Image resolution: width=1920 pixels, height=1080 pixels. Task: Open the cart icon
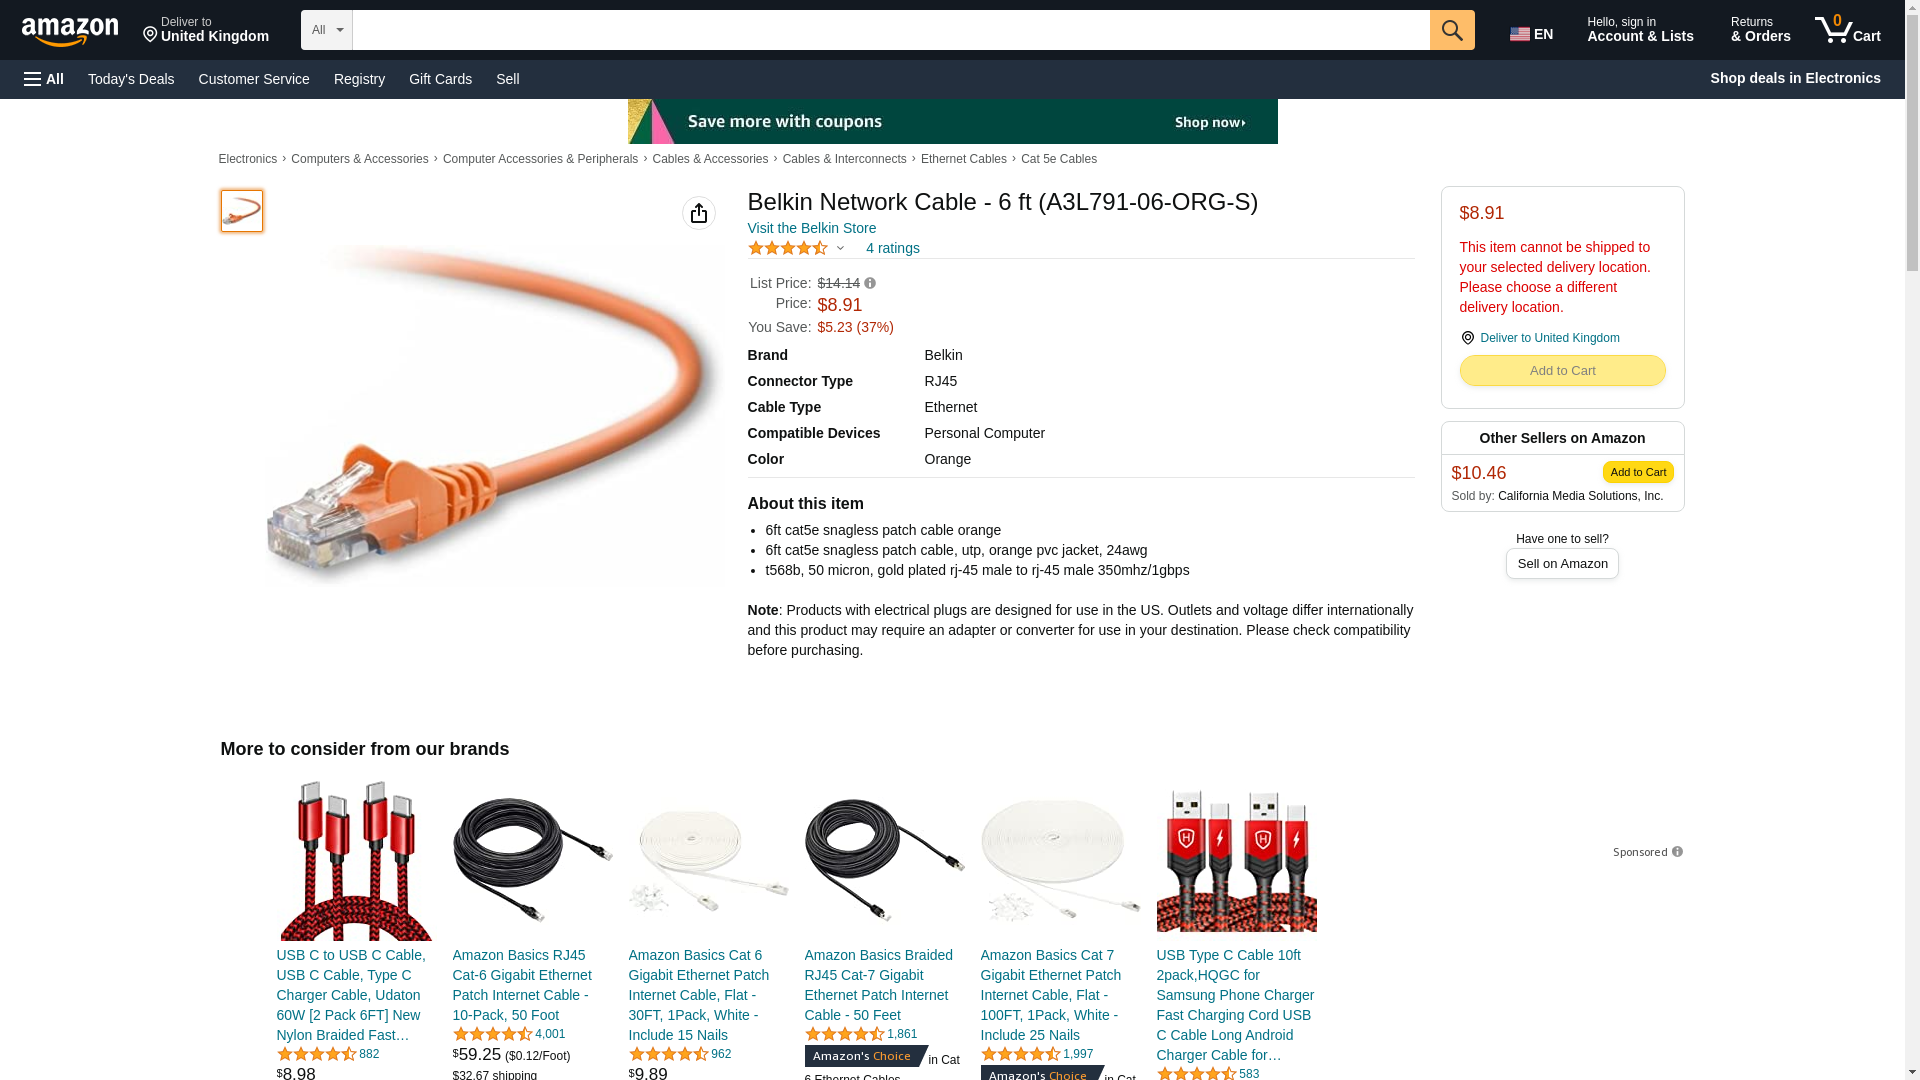pos(1848,30)
